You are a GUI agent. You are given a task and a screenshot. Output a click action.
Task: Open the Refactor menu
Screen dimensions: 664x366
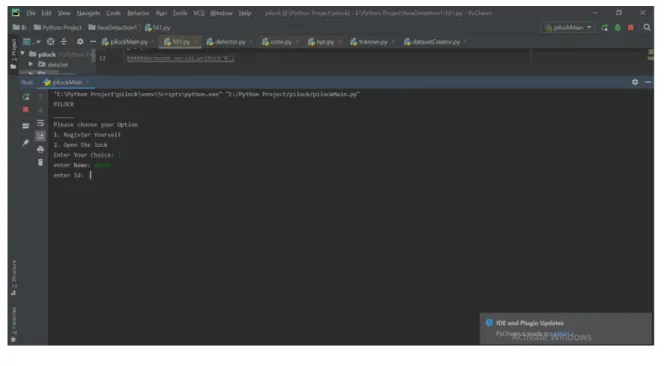pos(138,13)
